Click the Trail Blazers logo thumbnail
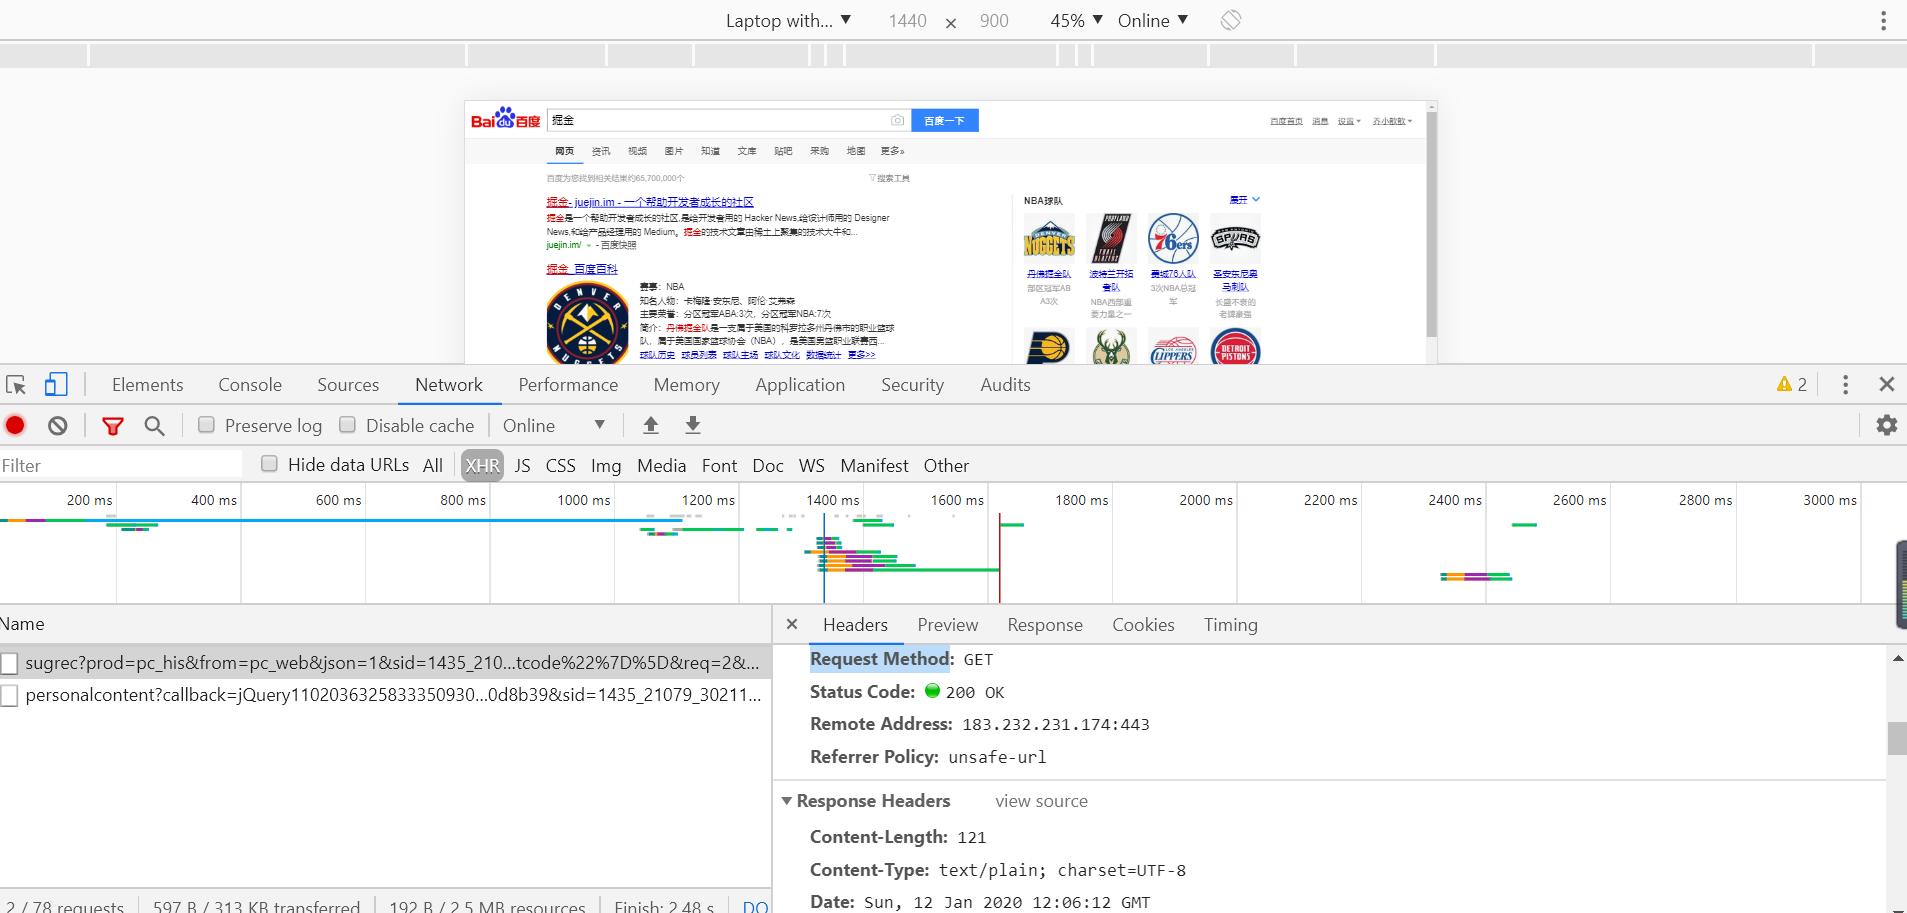Screen dimensions: 1907x913 [1111, 239]
